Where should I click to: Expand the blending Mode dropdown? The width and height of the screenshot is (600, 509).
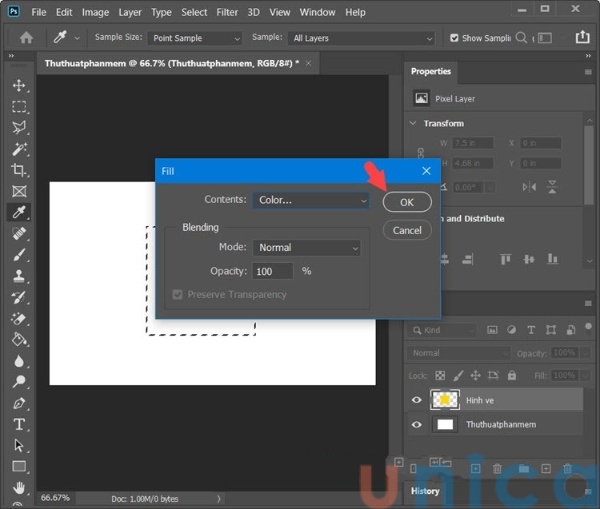click(305, 247)
